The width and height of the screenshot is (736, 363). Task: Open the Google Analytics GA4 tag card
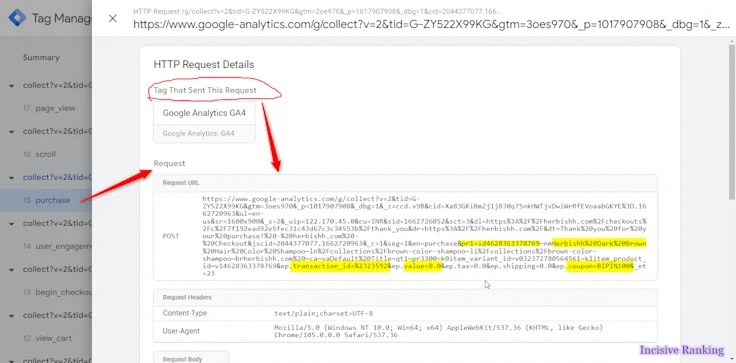(204, 122)
